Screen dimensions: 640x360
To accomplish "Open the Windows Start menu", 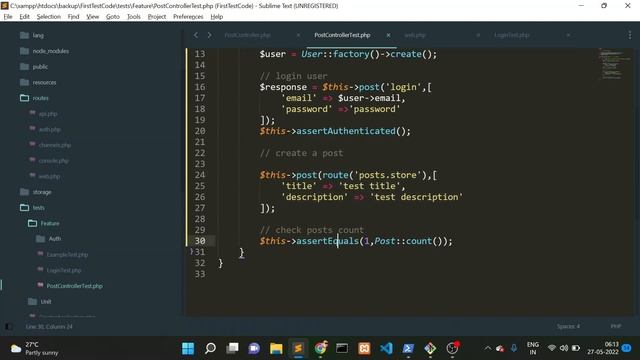I will coord(188,348).
